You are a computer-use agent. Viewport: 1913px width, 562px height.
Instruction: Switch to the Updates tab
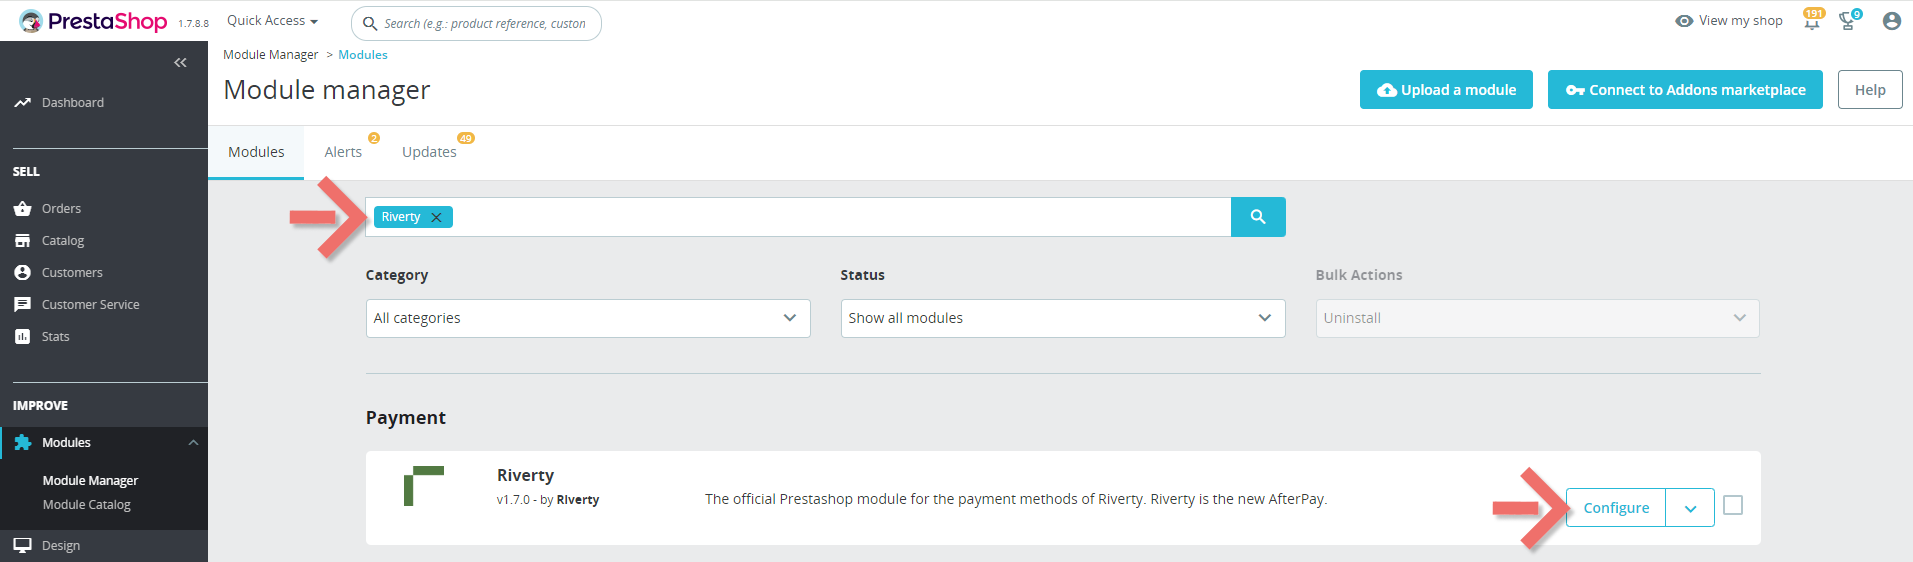(x=429, y=152)
